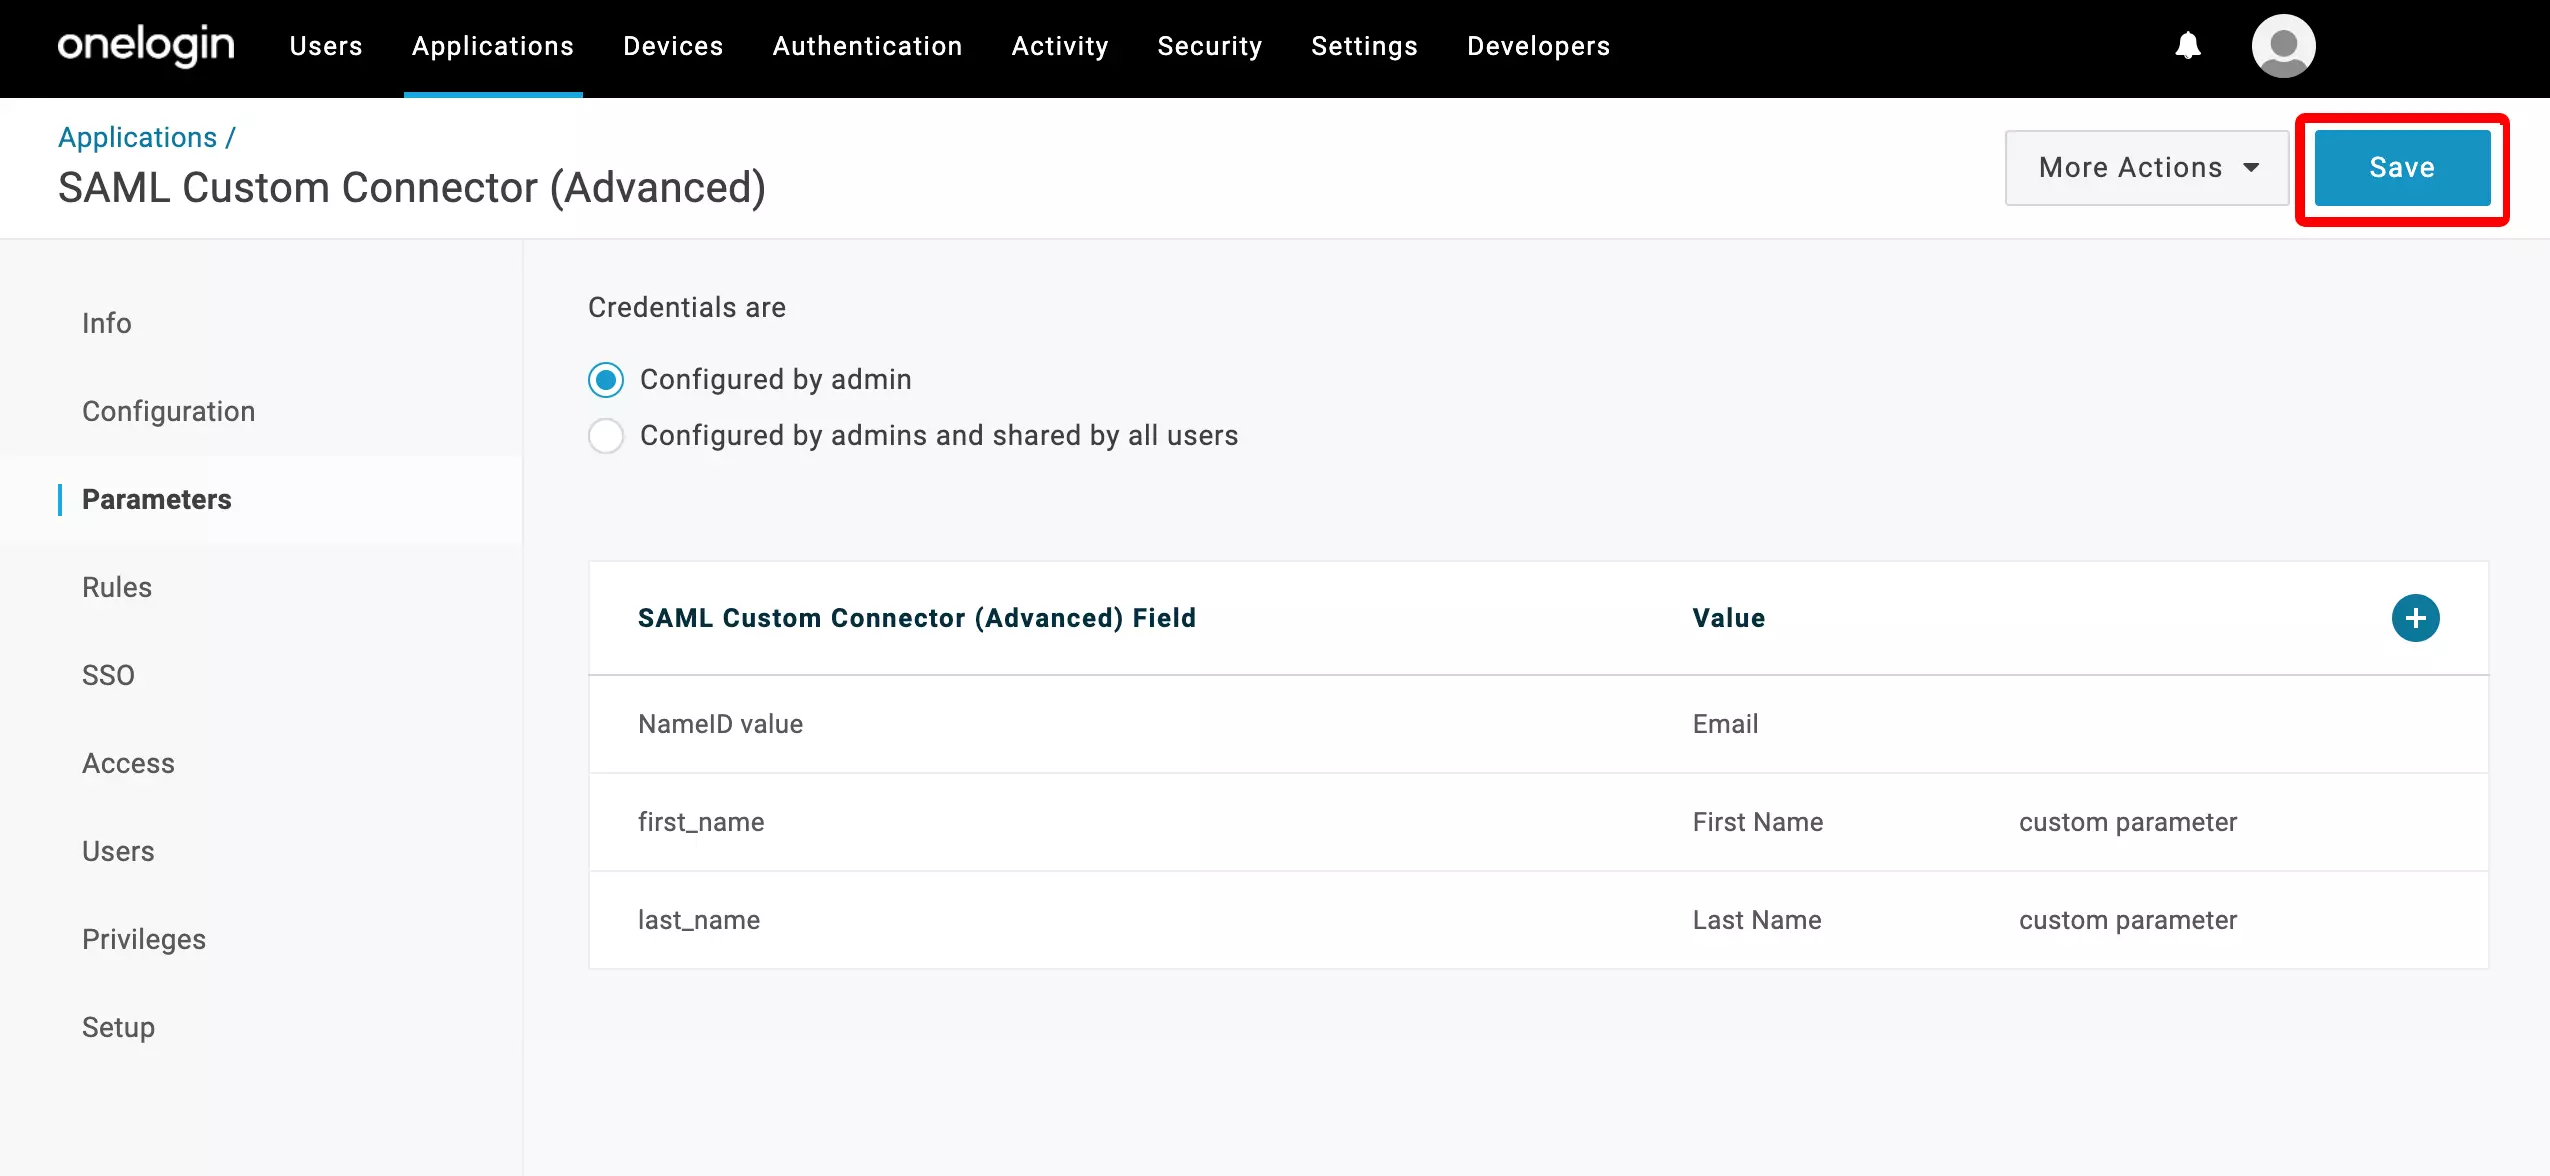Click custom parameter label for first_name
The image size is (2550, 1176).
pos(2127,822)
